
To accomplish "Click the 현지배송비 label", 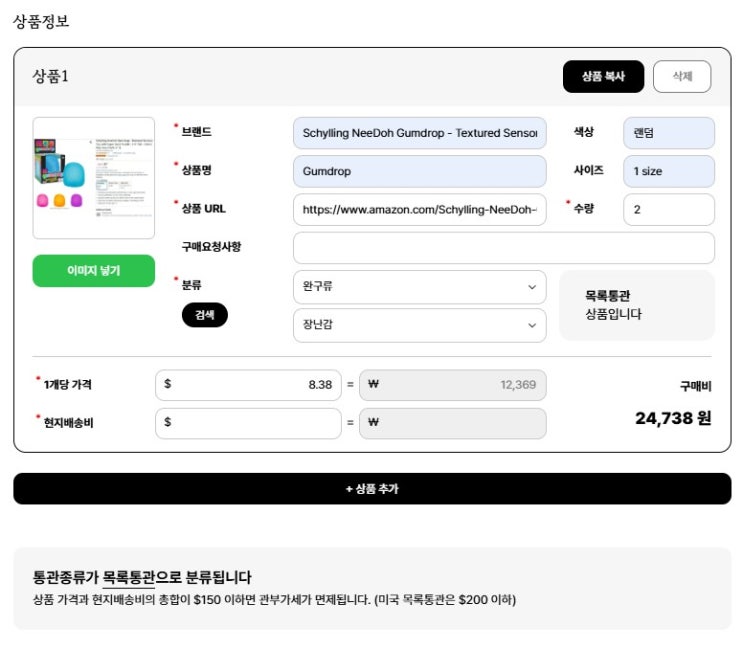I will pyautogui.click(x=68, y=422).
